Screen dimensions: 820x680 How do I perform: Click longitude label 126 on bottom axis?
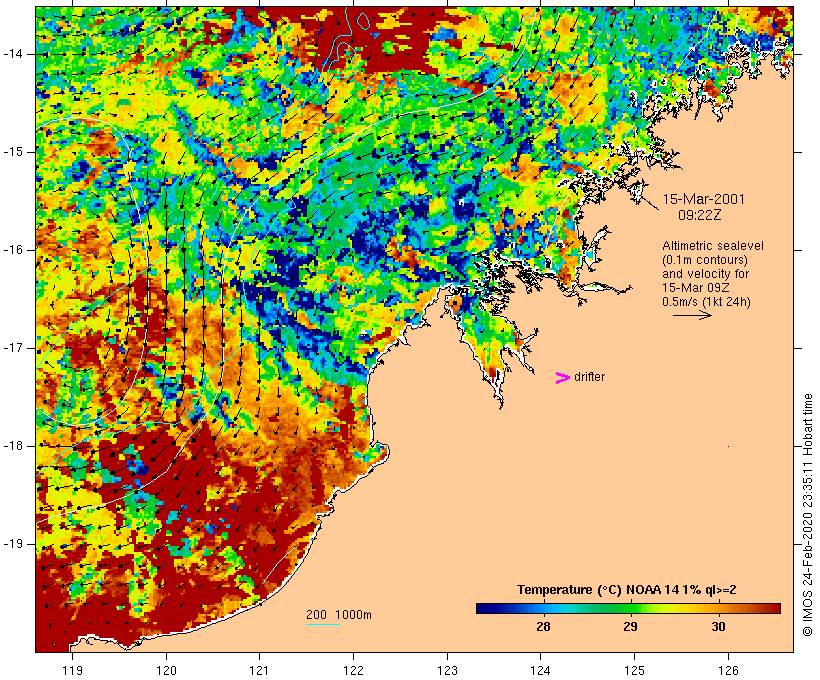tap(728, 670)
